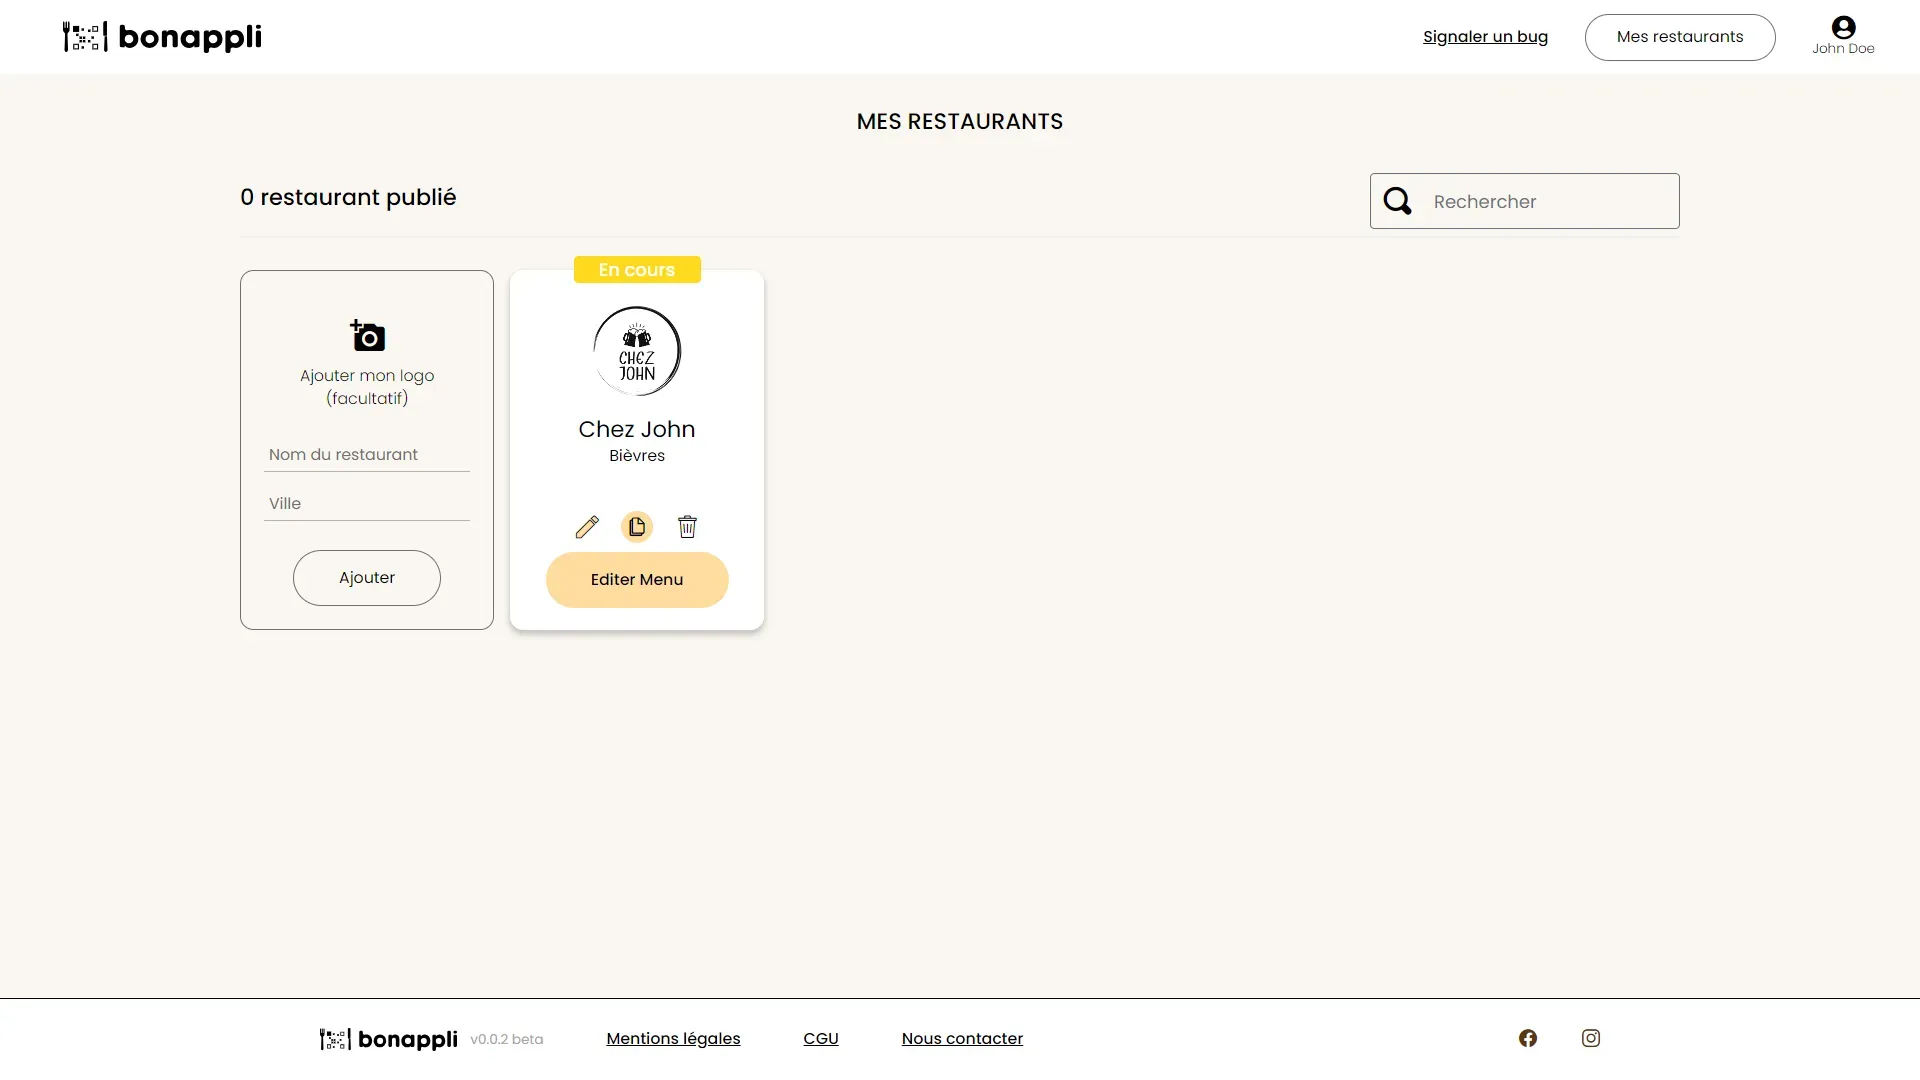Image resolution: width=1920 pixels, height=1080 pixels.
Task: Click the bonappli logo in the header
Action: pos(162,37)
